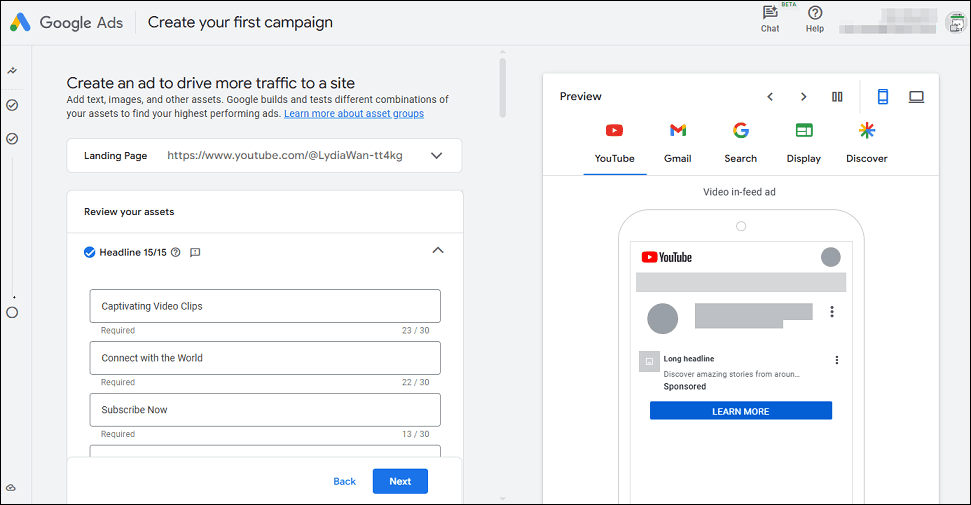Select the Gmail preview tab
The width and height of the screenshot is (971, 505).
677,143
